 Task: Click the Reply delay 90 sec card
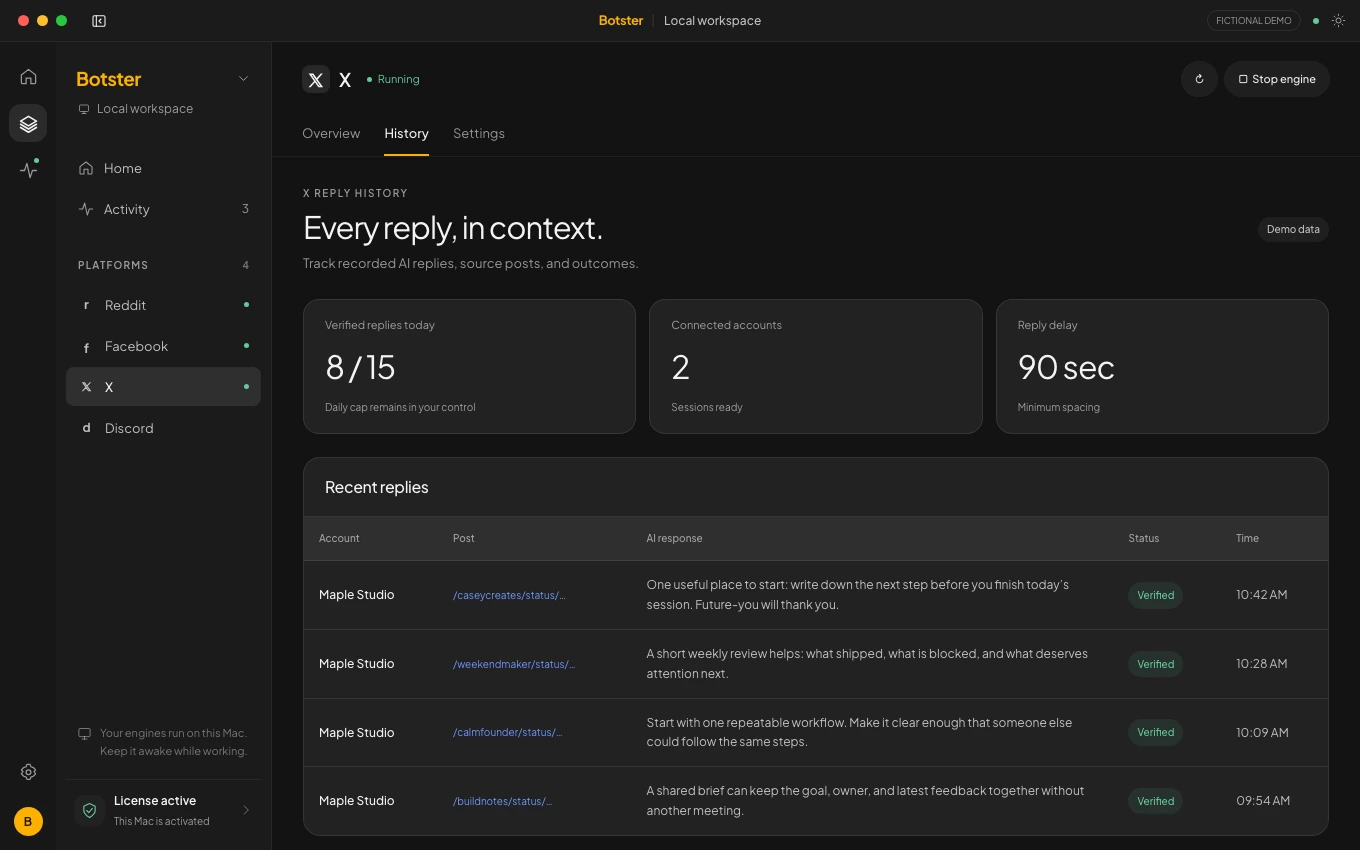point(1162,366)
